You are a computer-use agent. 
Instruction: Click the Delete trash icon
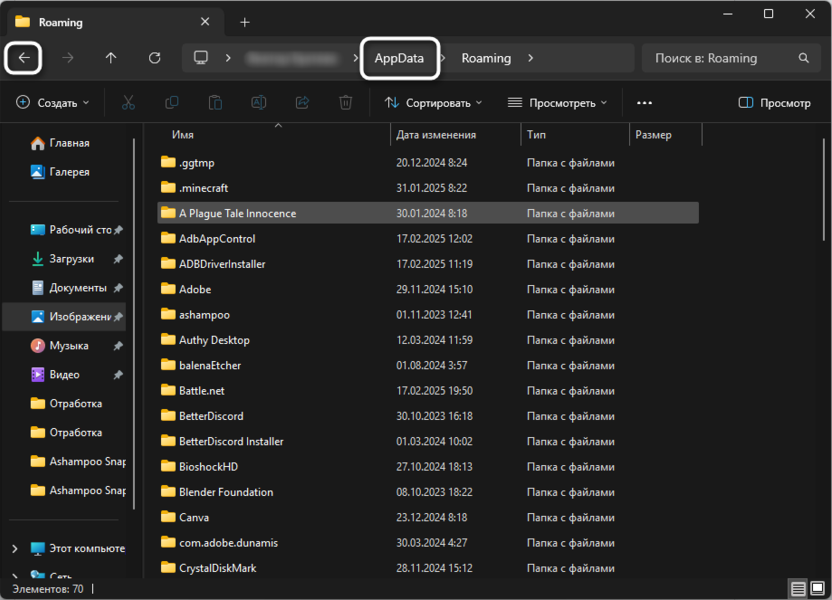(x=345, y=103)
